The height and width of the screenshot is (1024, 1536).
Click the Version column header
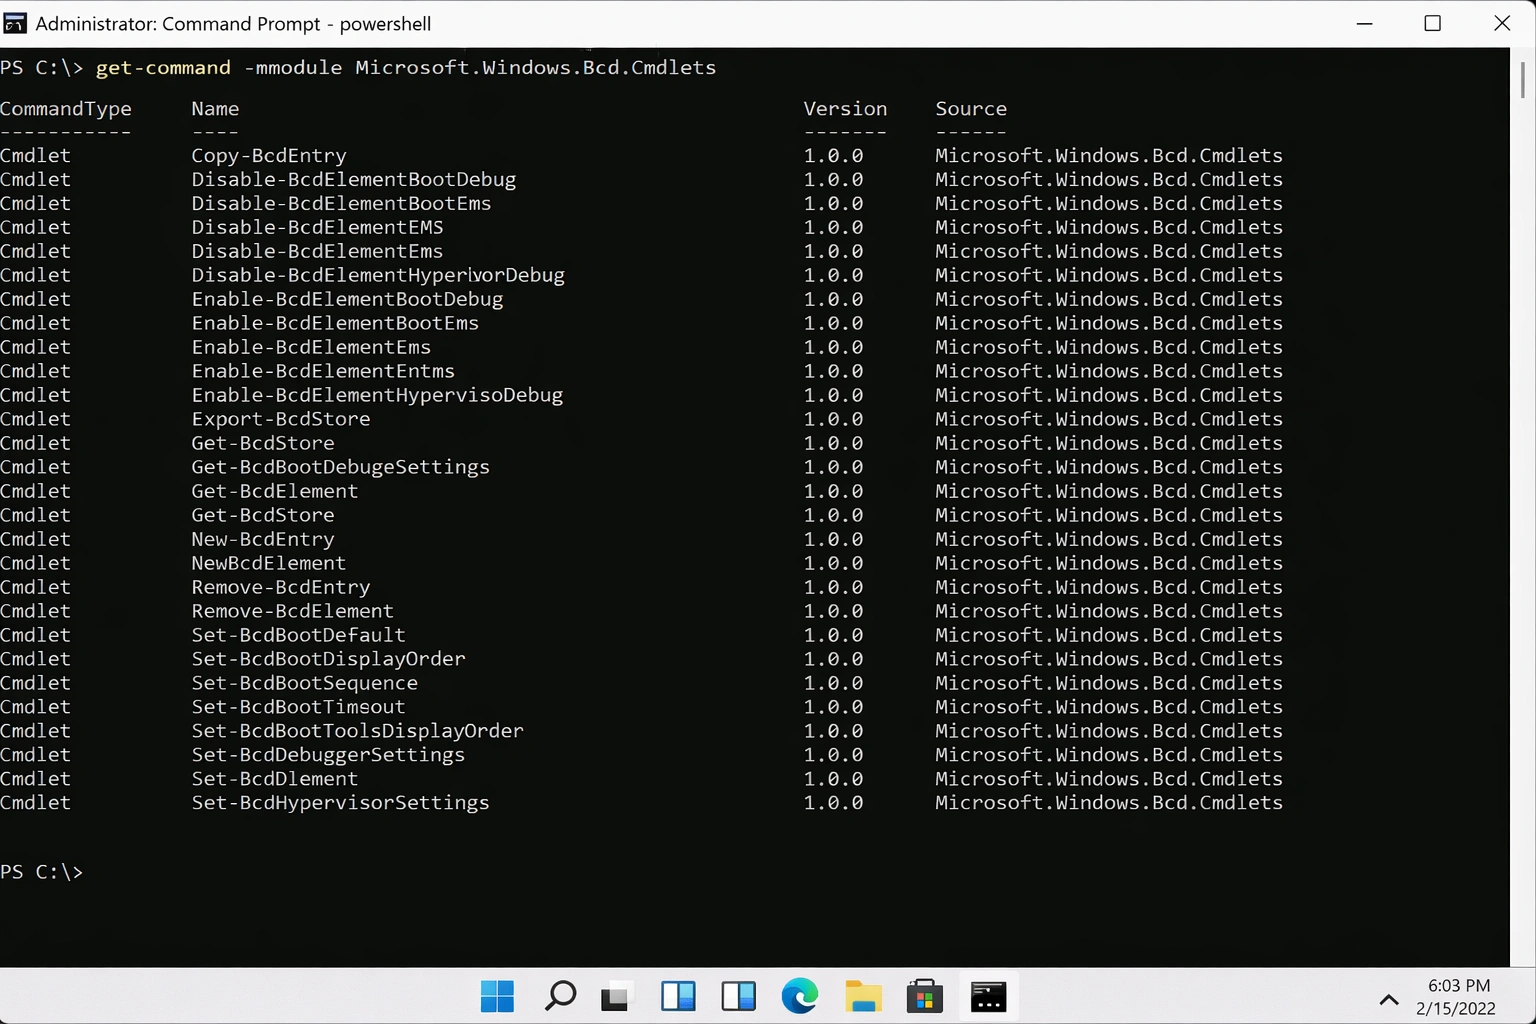click(845, 108)
